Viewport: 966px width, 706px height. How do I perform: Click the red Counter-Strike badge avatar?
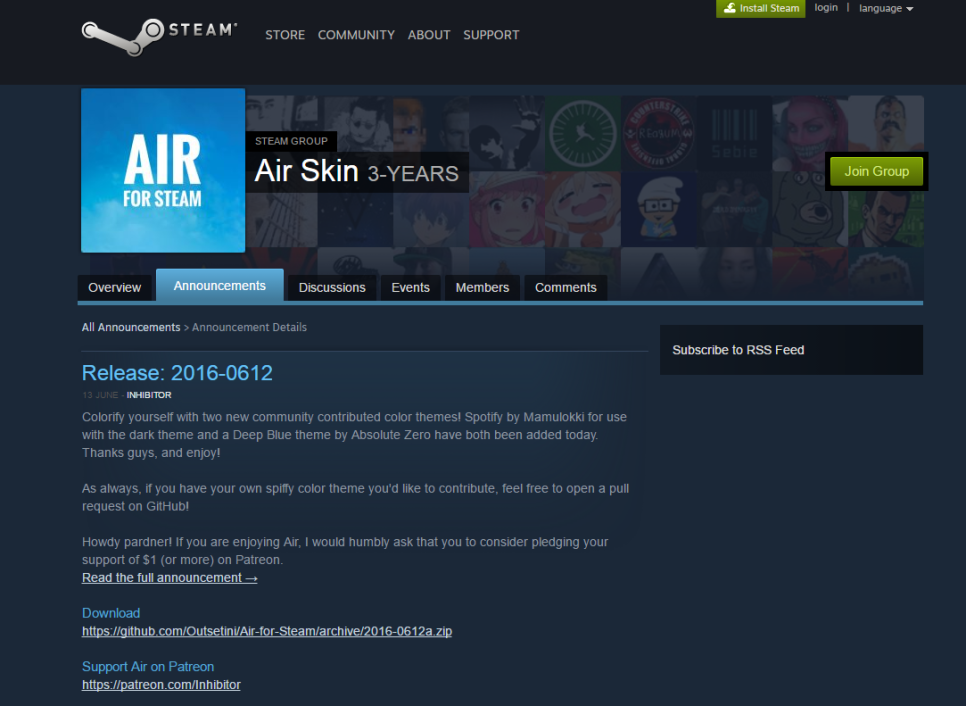click(x=658, y=134)
